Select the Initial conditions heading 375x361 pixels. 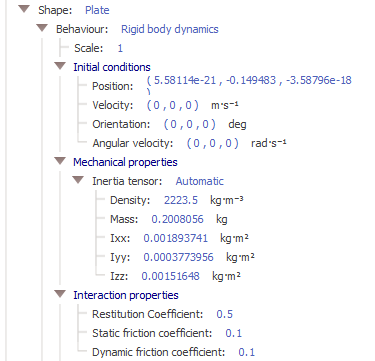click(112, 67)
